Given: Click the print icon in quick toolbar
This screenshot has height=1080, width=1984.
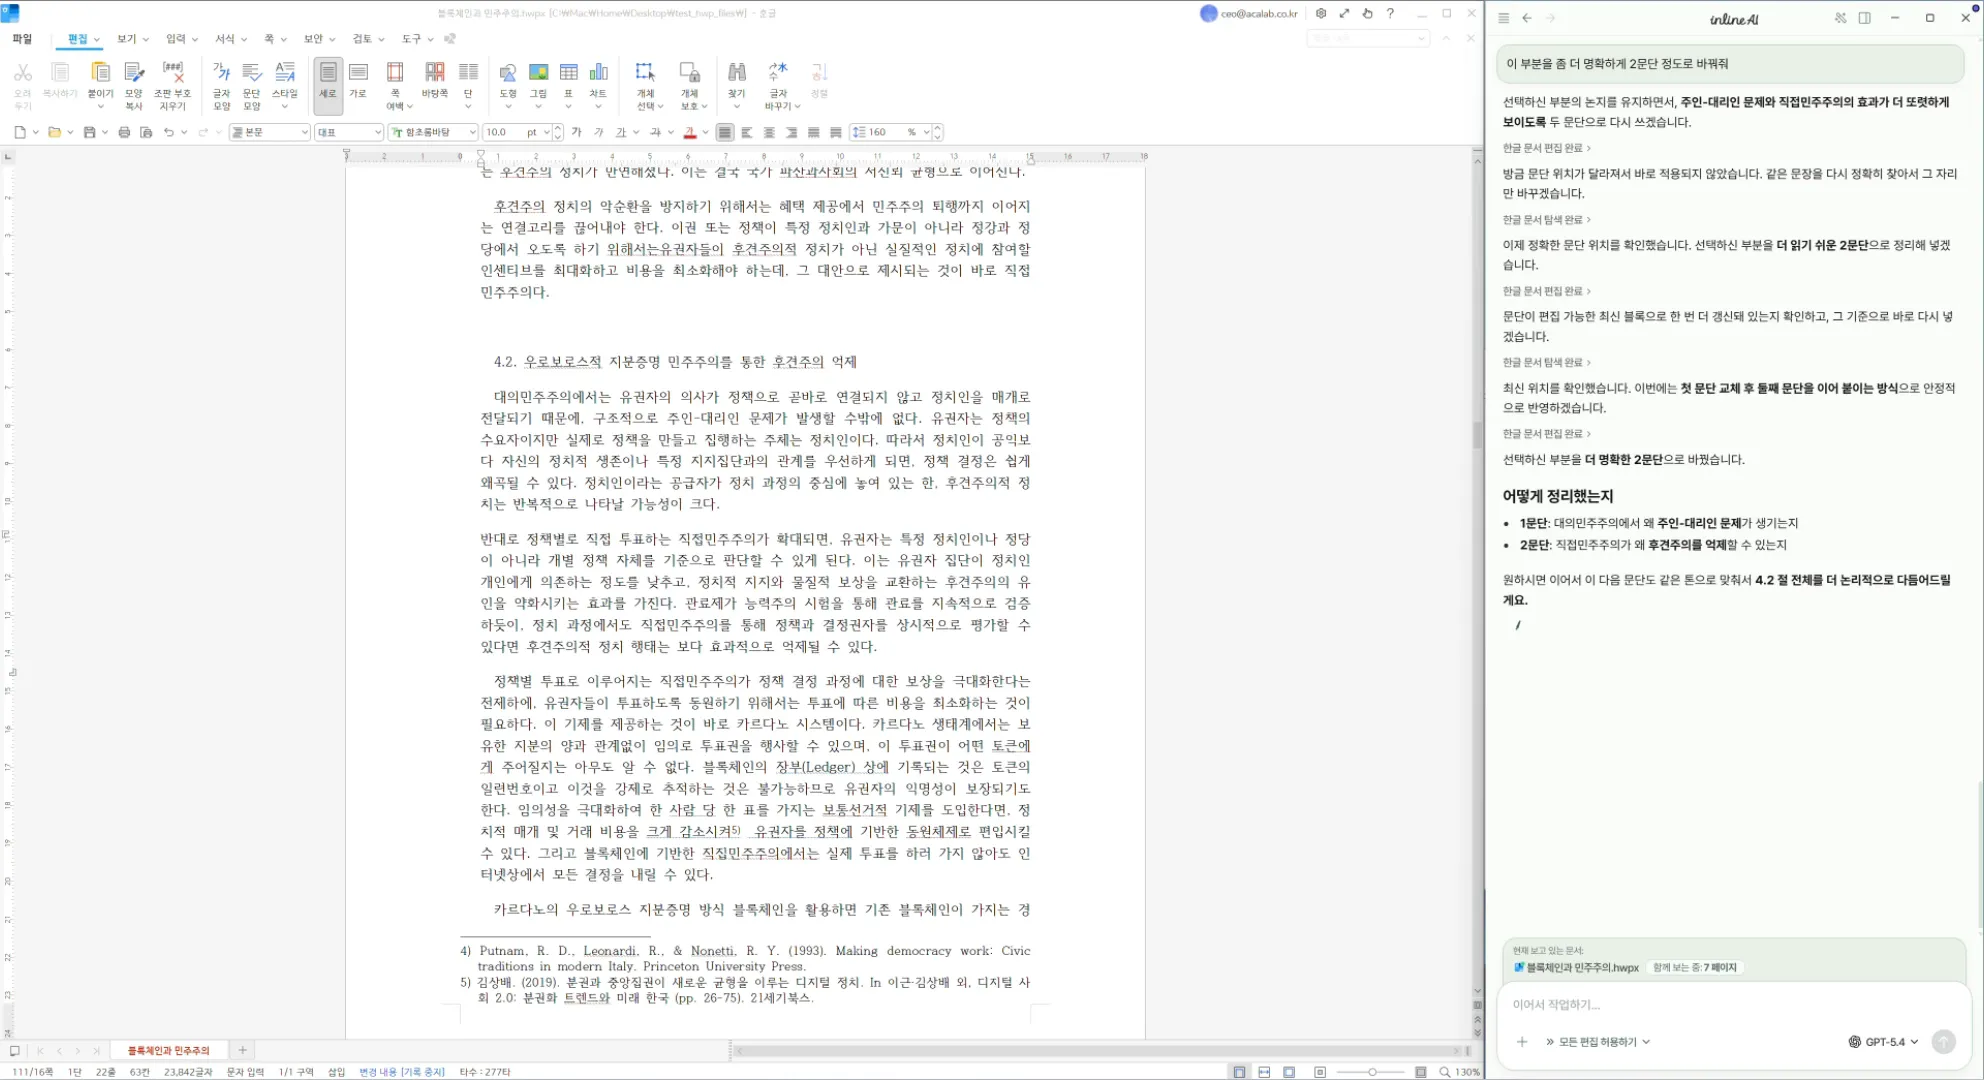Looking at the screenshot, I should pyautogui.click(x=124, y=132).
